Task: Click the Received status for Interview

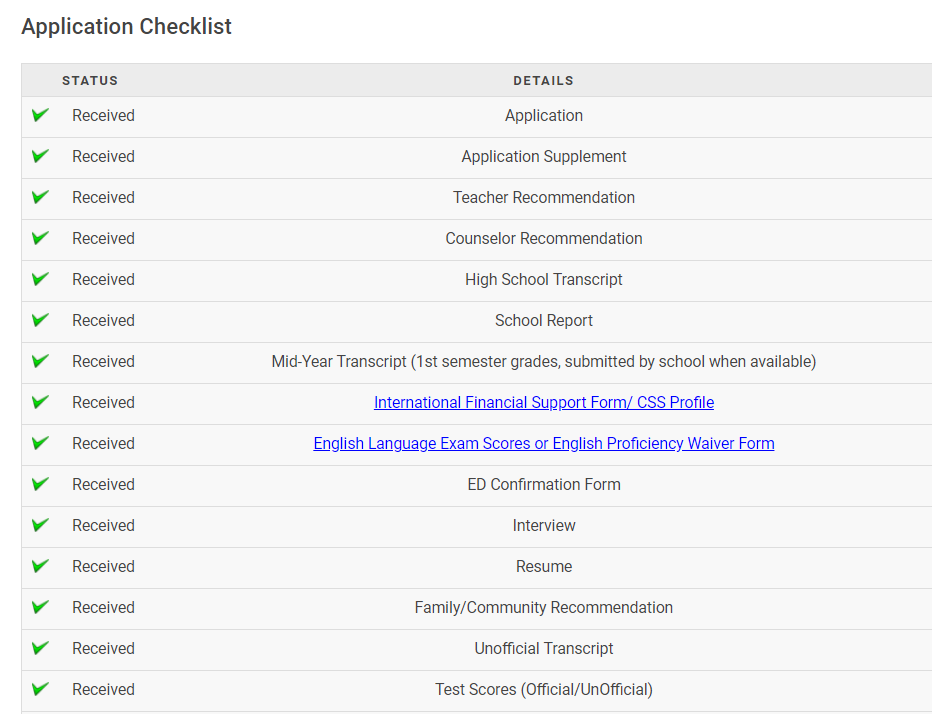Action: (x=103, y=526)
